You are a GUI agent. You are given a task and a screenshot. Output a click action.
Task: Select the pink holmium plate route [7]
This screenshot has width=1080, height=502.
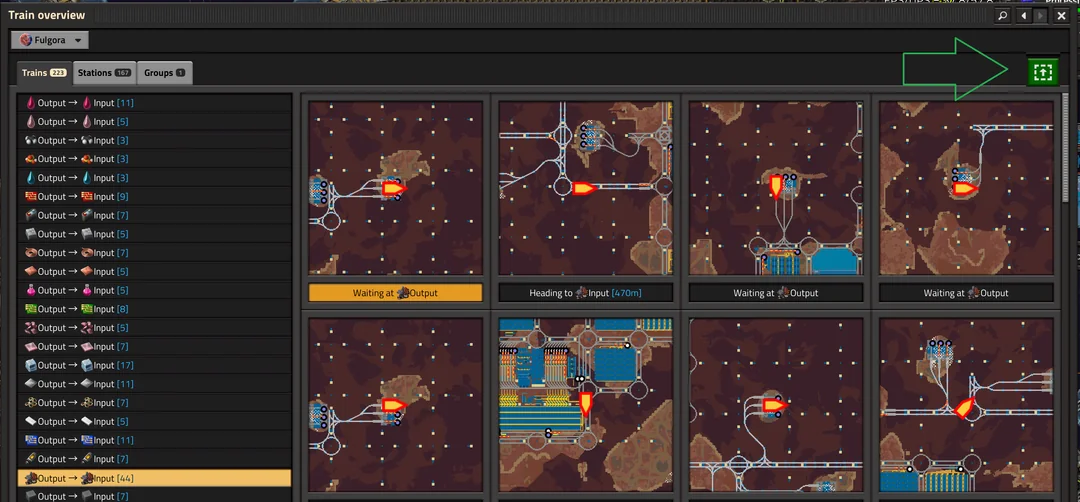coord(154,346)
